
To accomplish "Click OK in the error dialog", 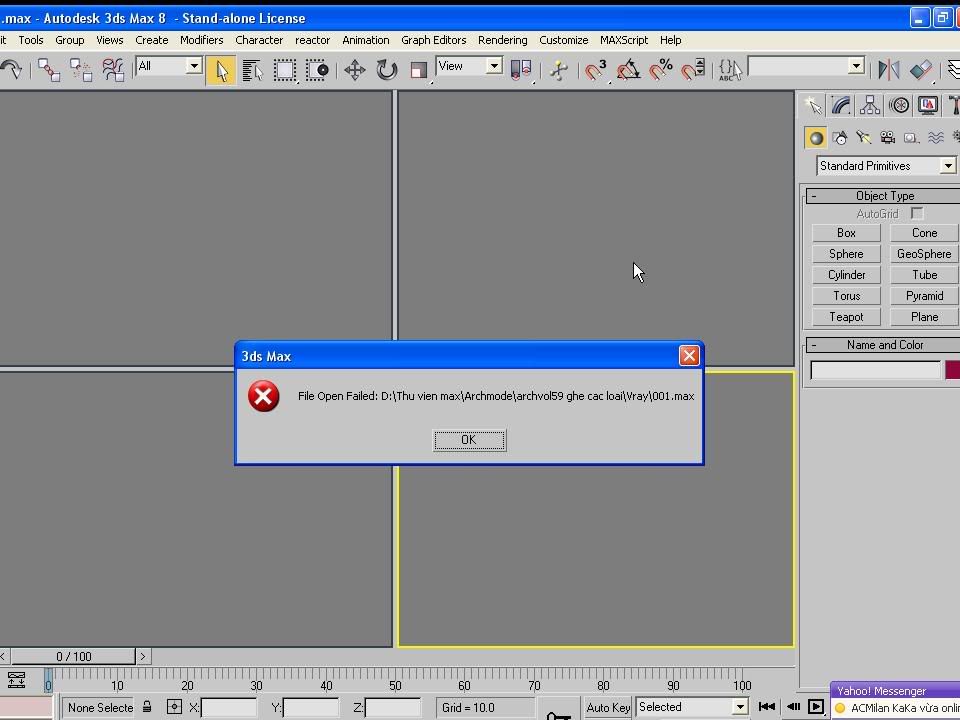I will (470, 440).
